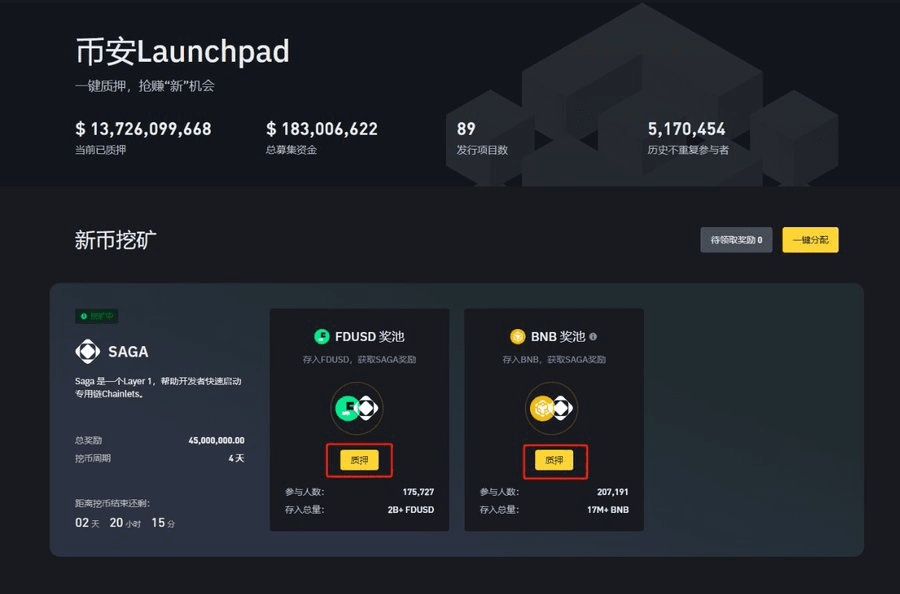This screenshot has height=594, width=900.
Task: Click the SAGA project name
Action: pyautogui.click(x=128, y=351)
